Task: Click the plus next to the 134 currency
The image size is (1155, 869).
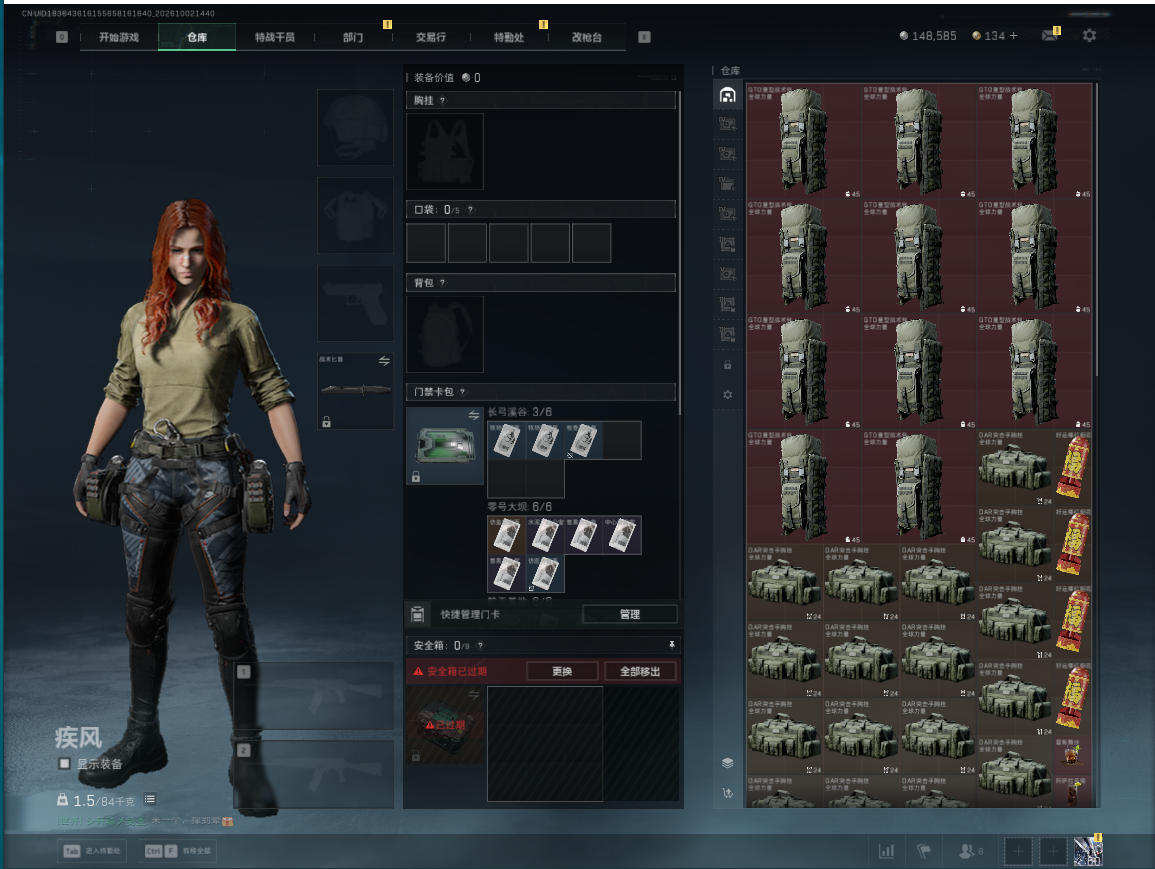Action: tap(1014, 35)
